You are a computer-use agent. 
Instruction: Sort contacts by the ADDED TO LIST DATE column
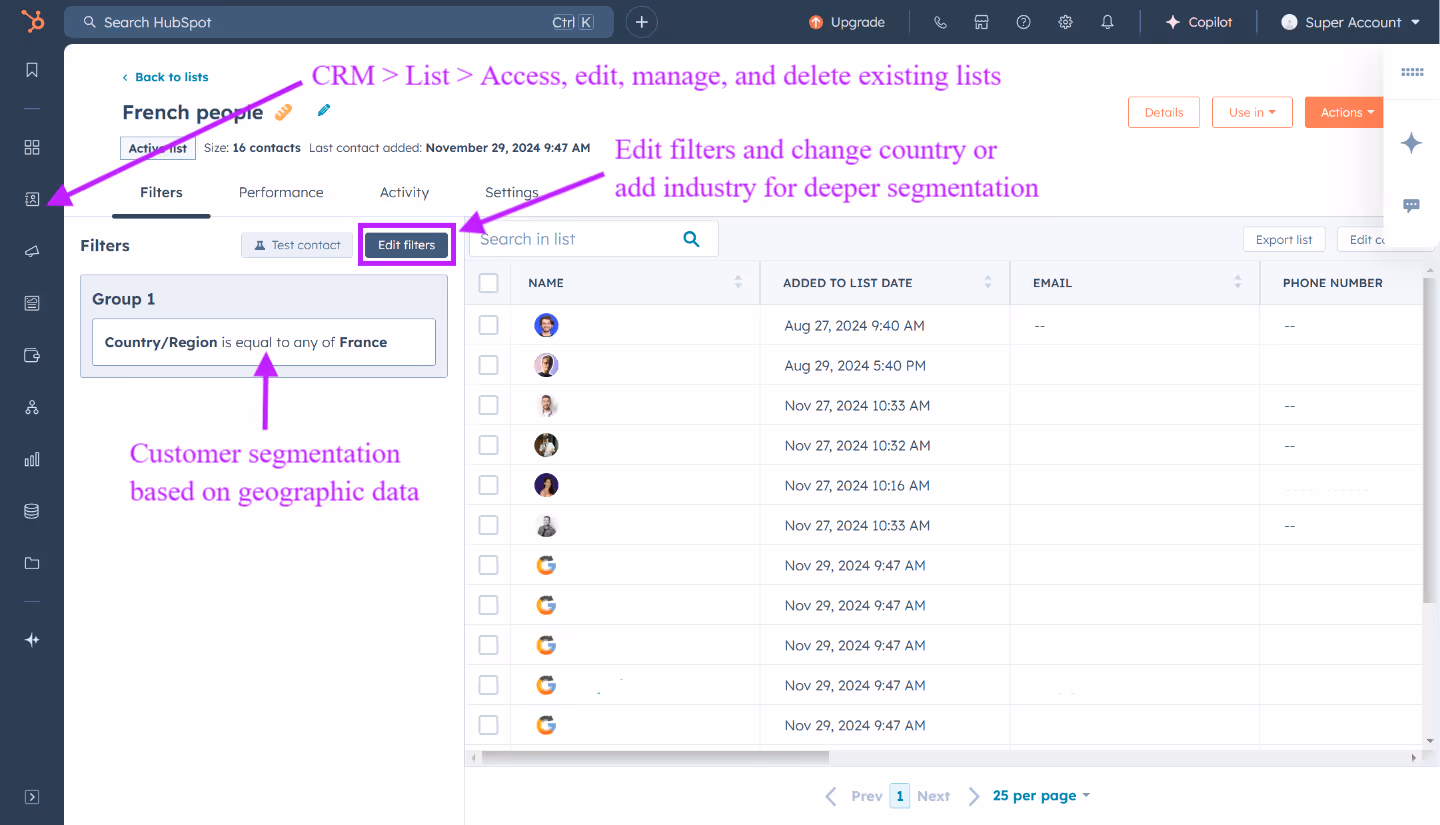click(x=986, y=282)
